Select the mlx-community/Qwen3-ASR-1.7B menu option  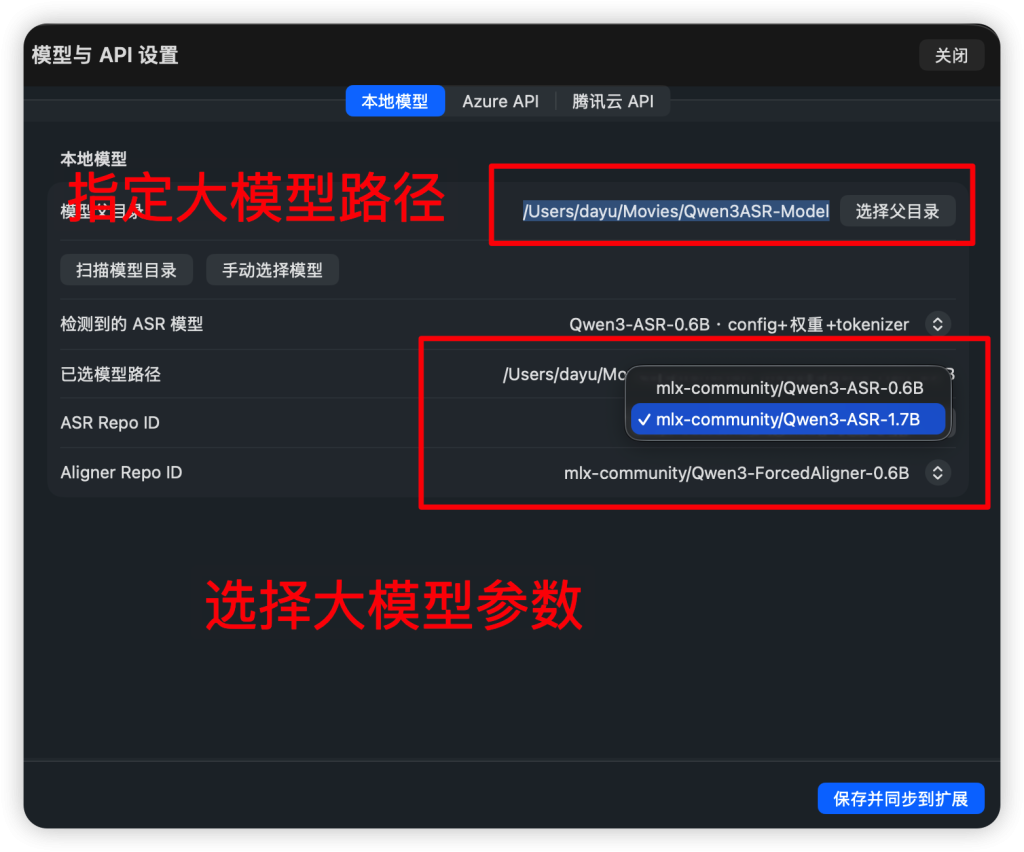[788, 420]
